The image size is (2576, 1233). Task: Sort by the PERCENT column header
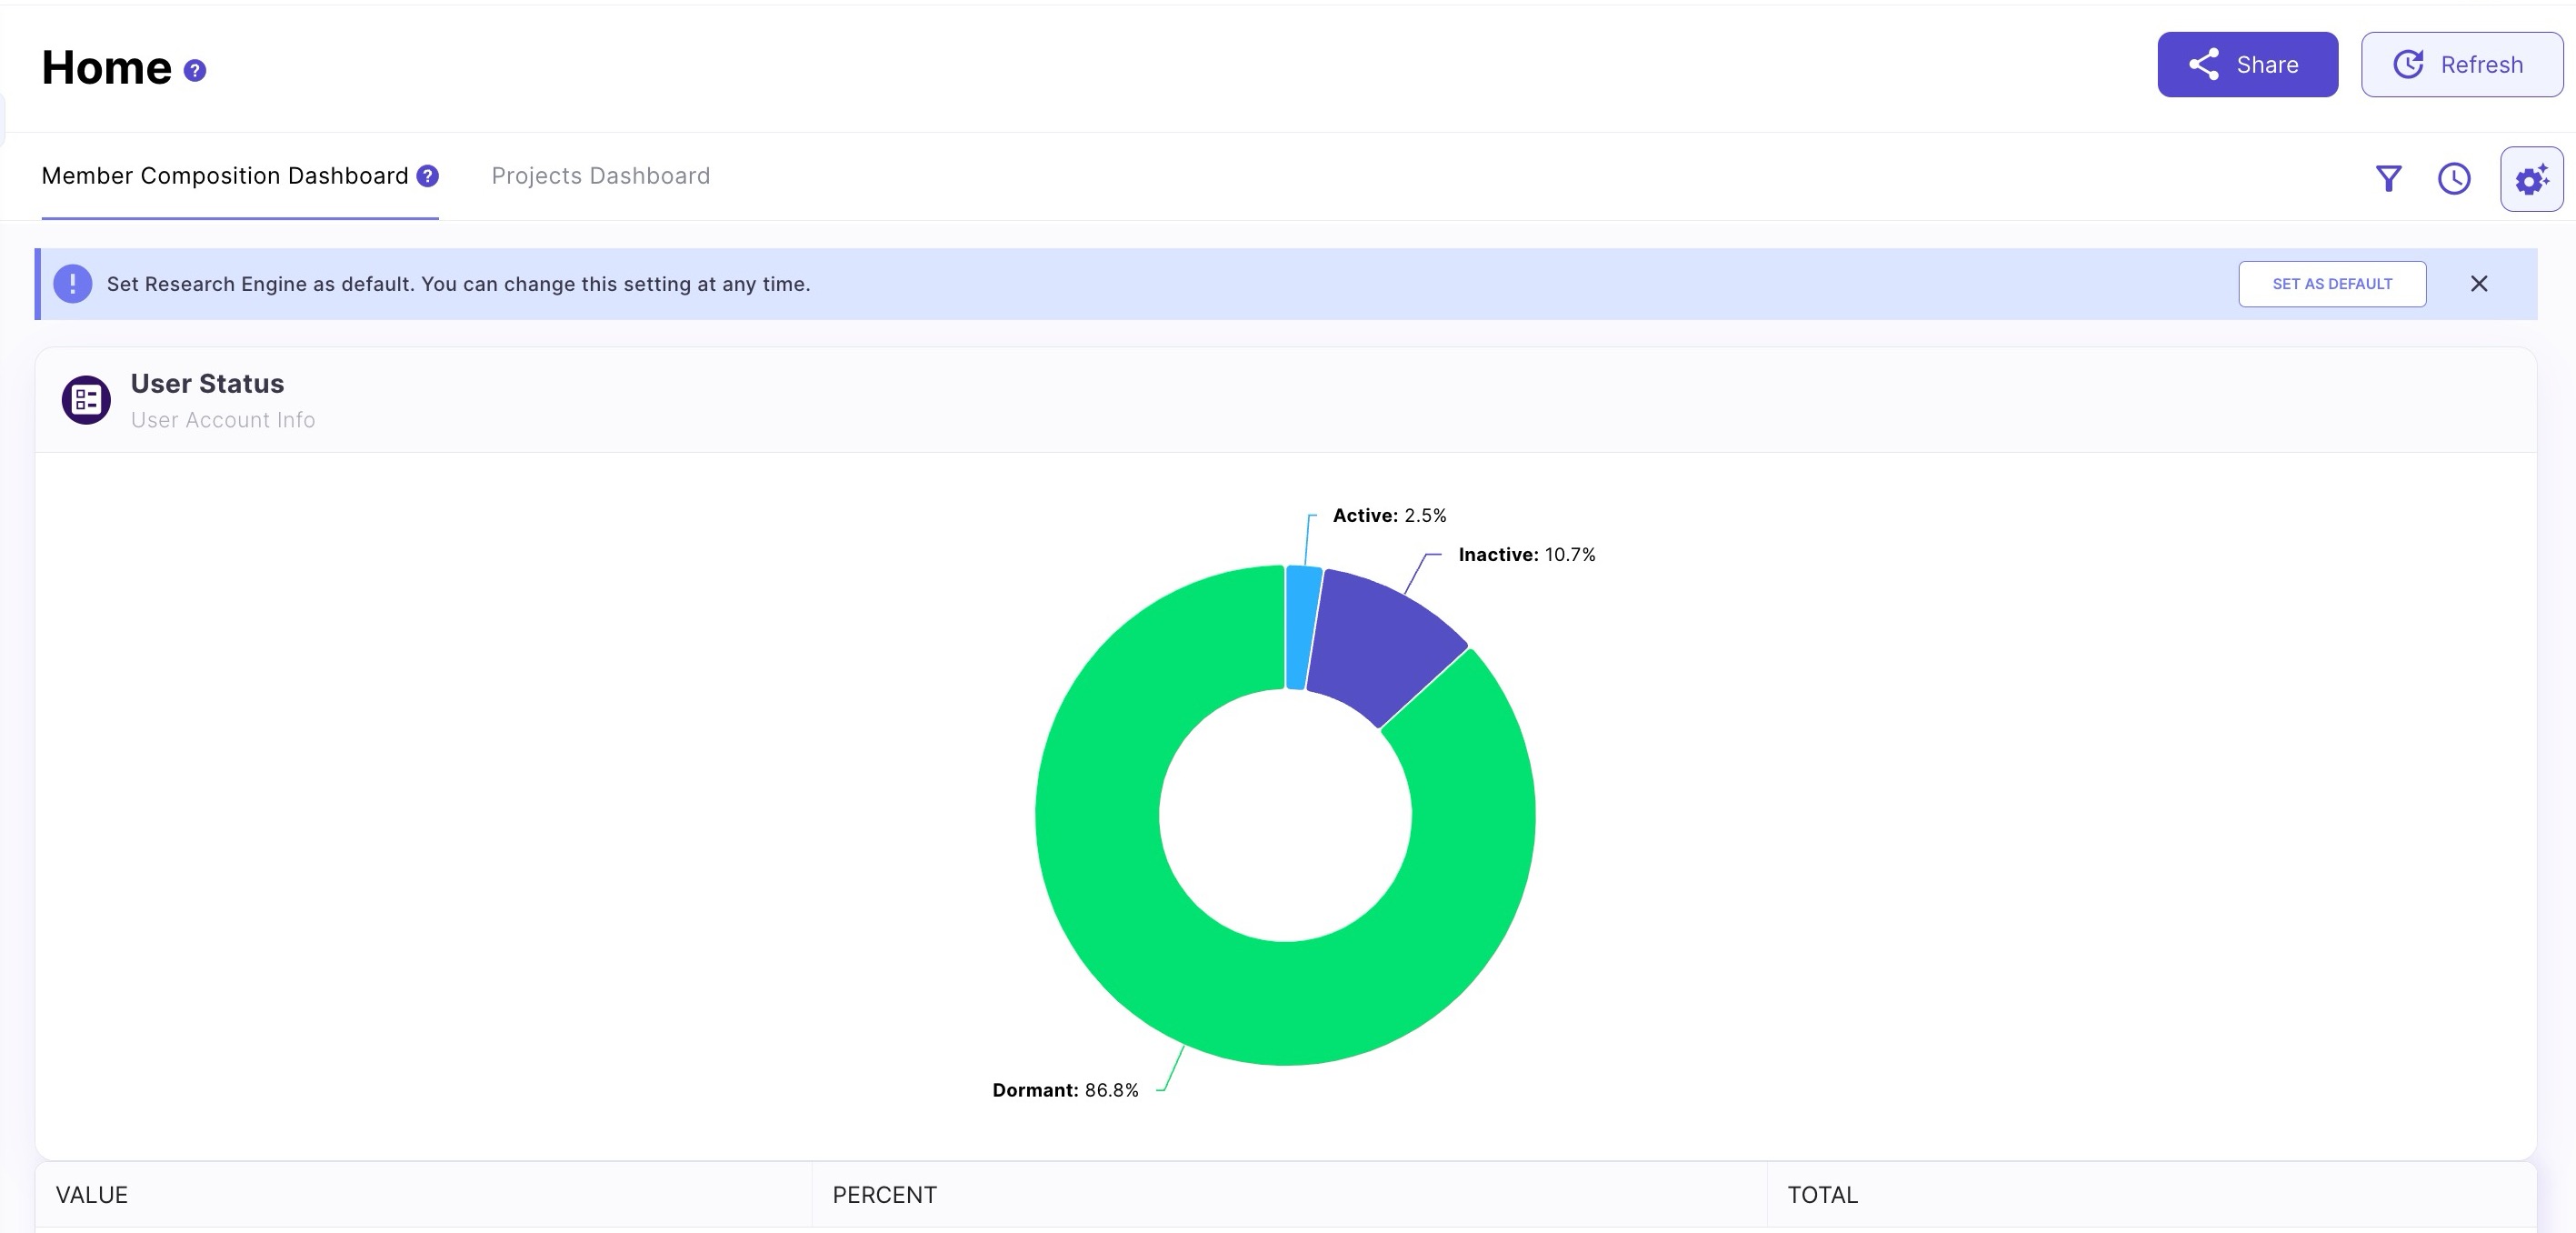884,1195
